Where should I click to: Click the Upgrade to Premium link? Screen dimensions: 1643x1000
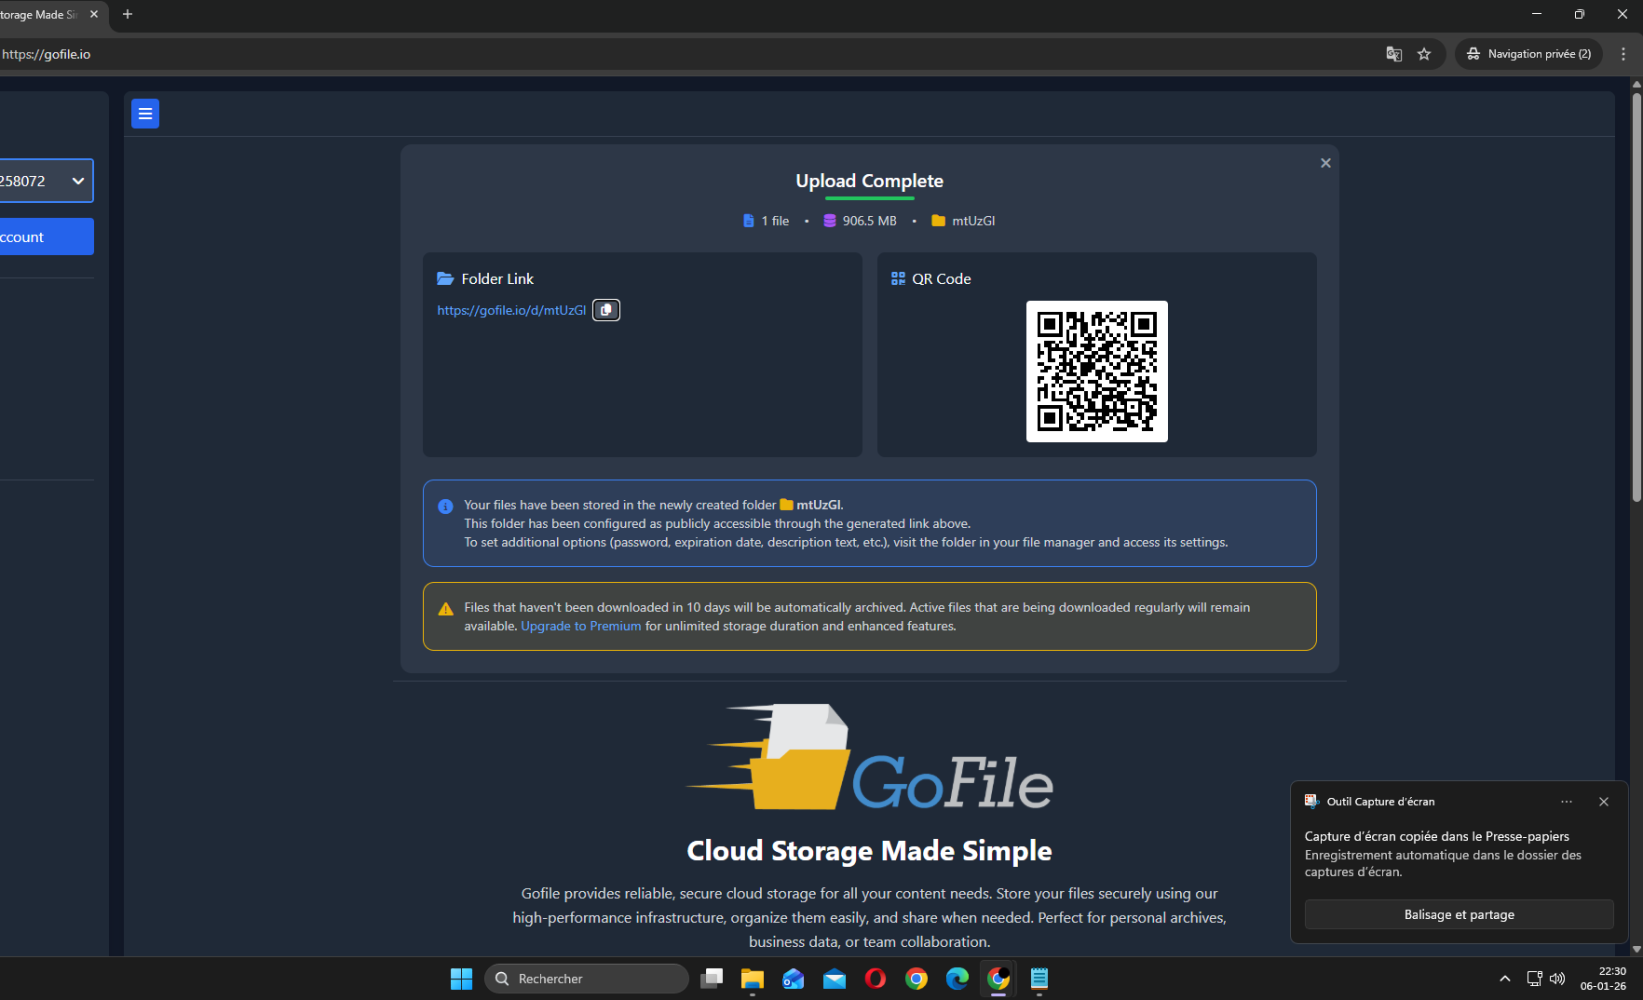580,626
